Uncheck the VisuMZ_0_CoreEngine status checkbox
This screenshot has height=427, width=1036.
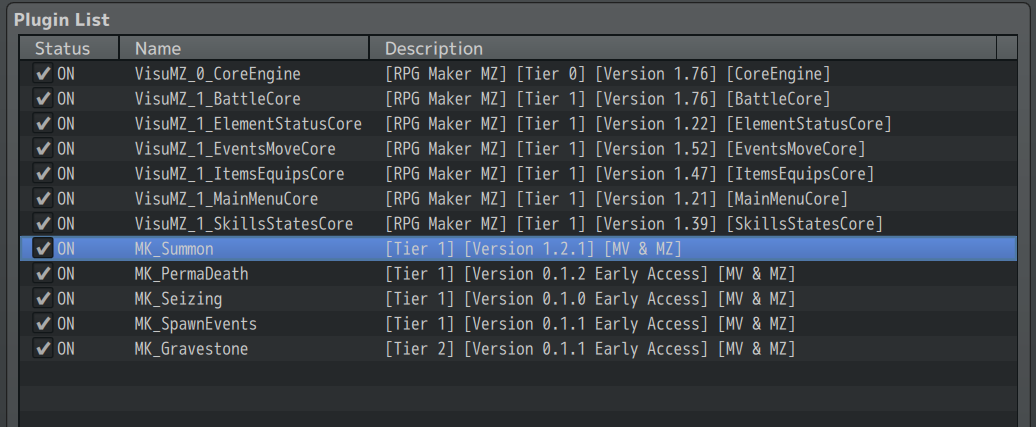43,74
